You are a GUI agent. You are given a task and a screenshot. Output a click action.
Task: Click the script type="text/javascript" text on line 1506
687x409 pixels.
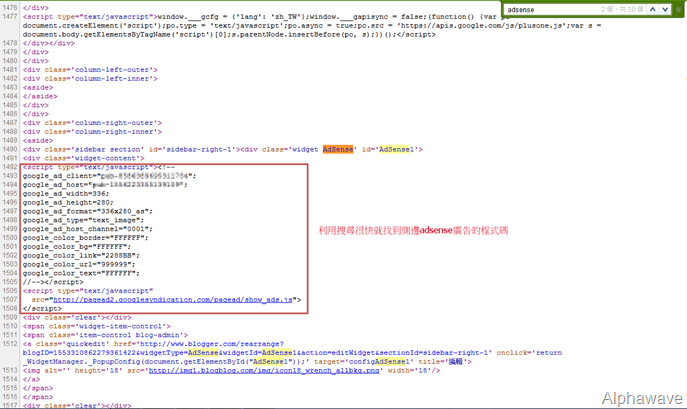(88, 291)
